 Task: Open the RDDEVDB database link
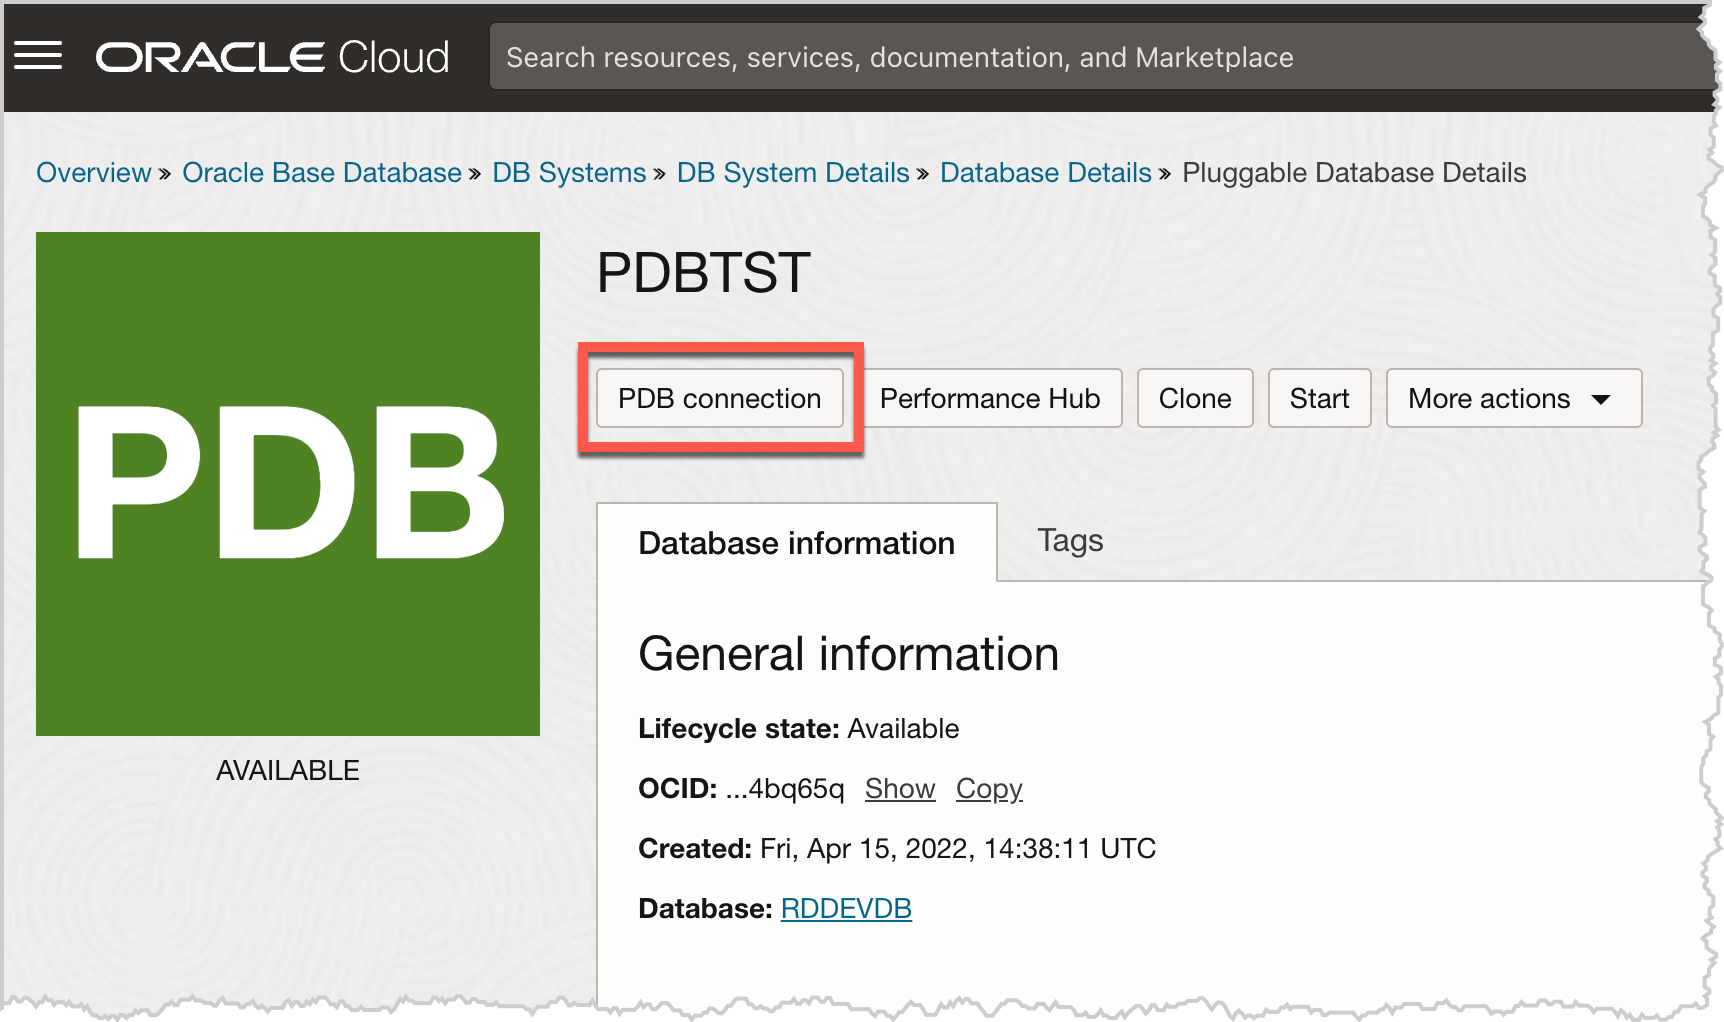click(x=846, y=909)
